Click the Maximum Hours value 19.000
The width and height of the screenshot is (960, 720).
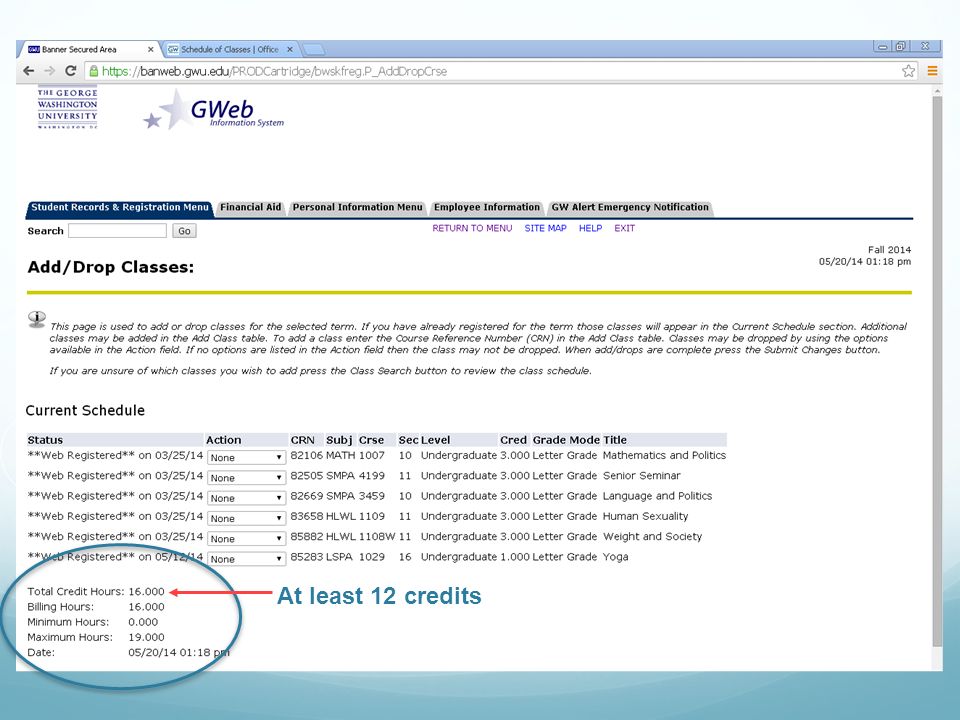(146, 637)
